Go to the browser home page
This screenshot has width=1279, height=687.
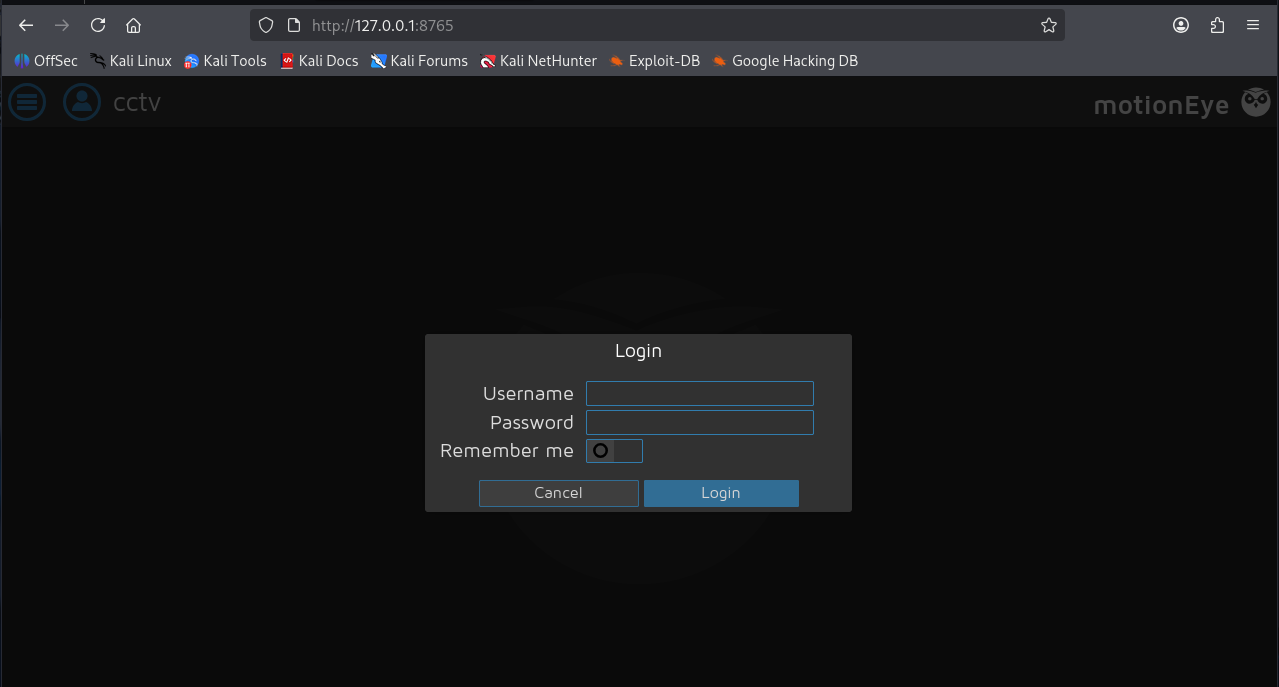[133, 25]
